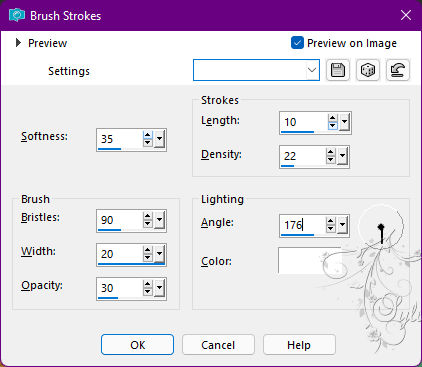Toggle the Preview on Image checkbox
Screen dimensions: 422x367
pos(297,43)
